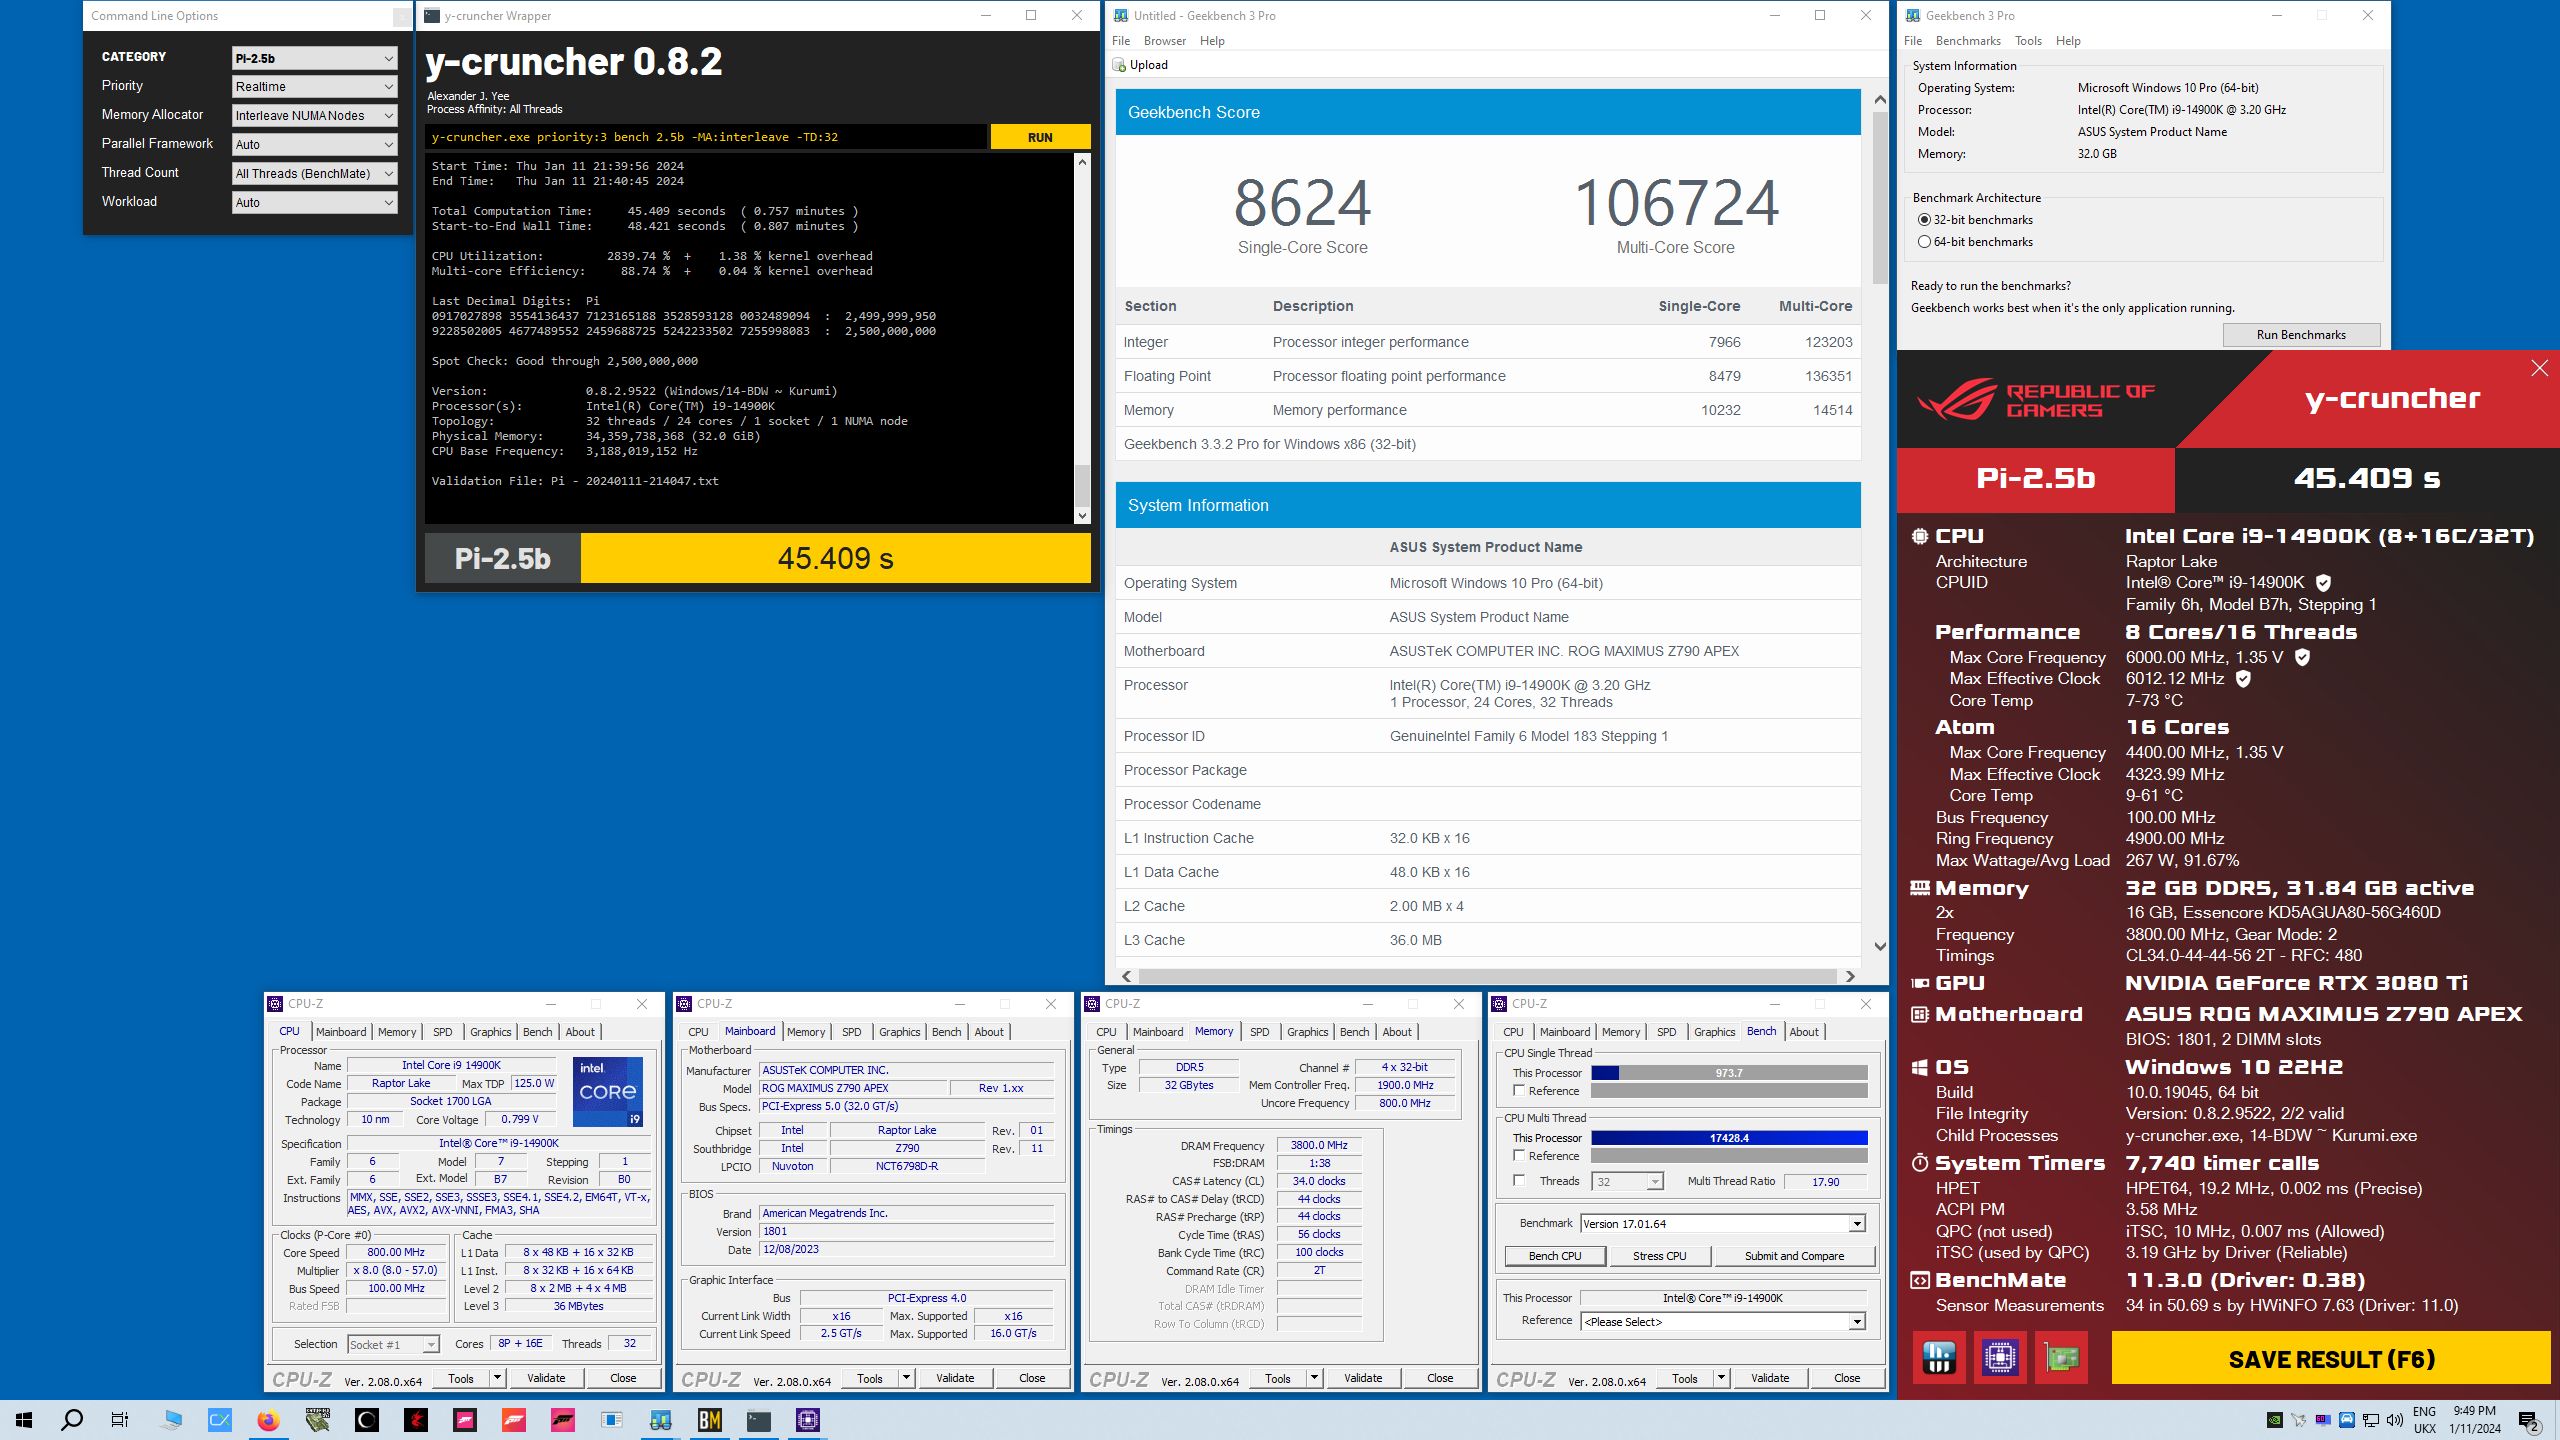Select the 64-bit benchmarks radio button
This screenshot has height=1440, width=2560.
tap(1924, 242)
